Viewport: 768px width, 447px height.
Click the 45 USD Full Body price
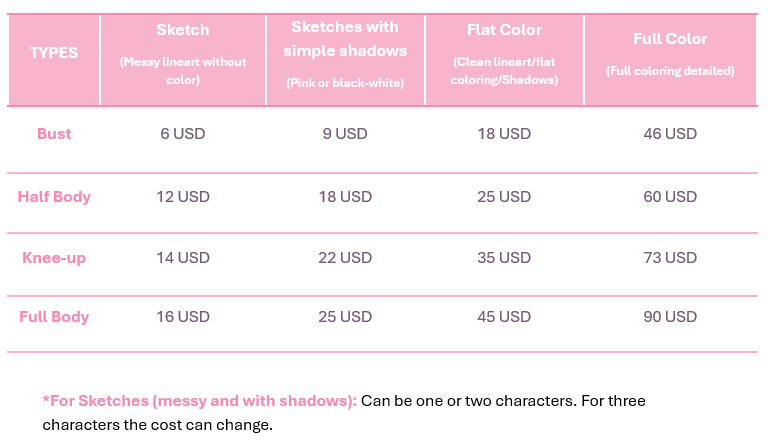505,317
